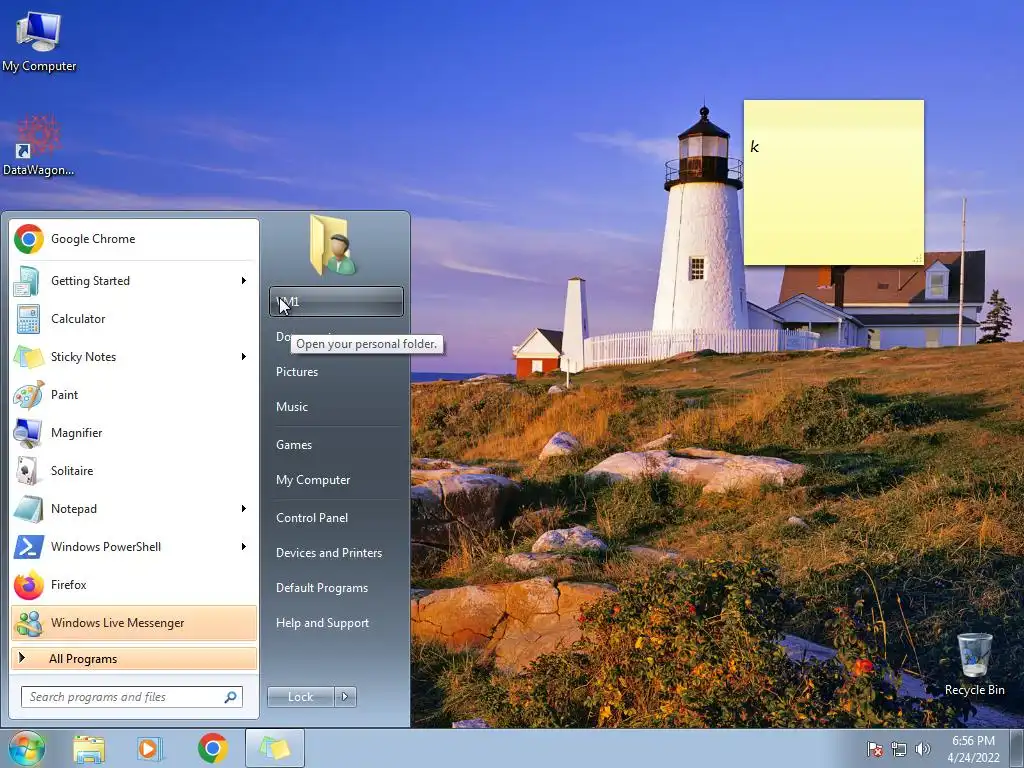This screenshot has height=768, width=1024.
Task: Click the volume speaker tray icon
Action: point(923,749)
